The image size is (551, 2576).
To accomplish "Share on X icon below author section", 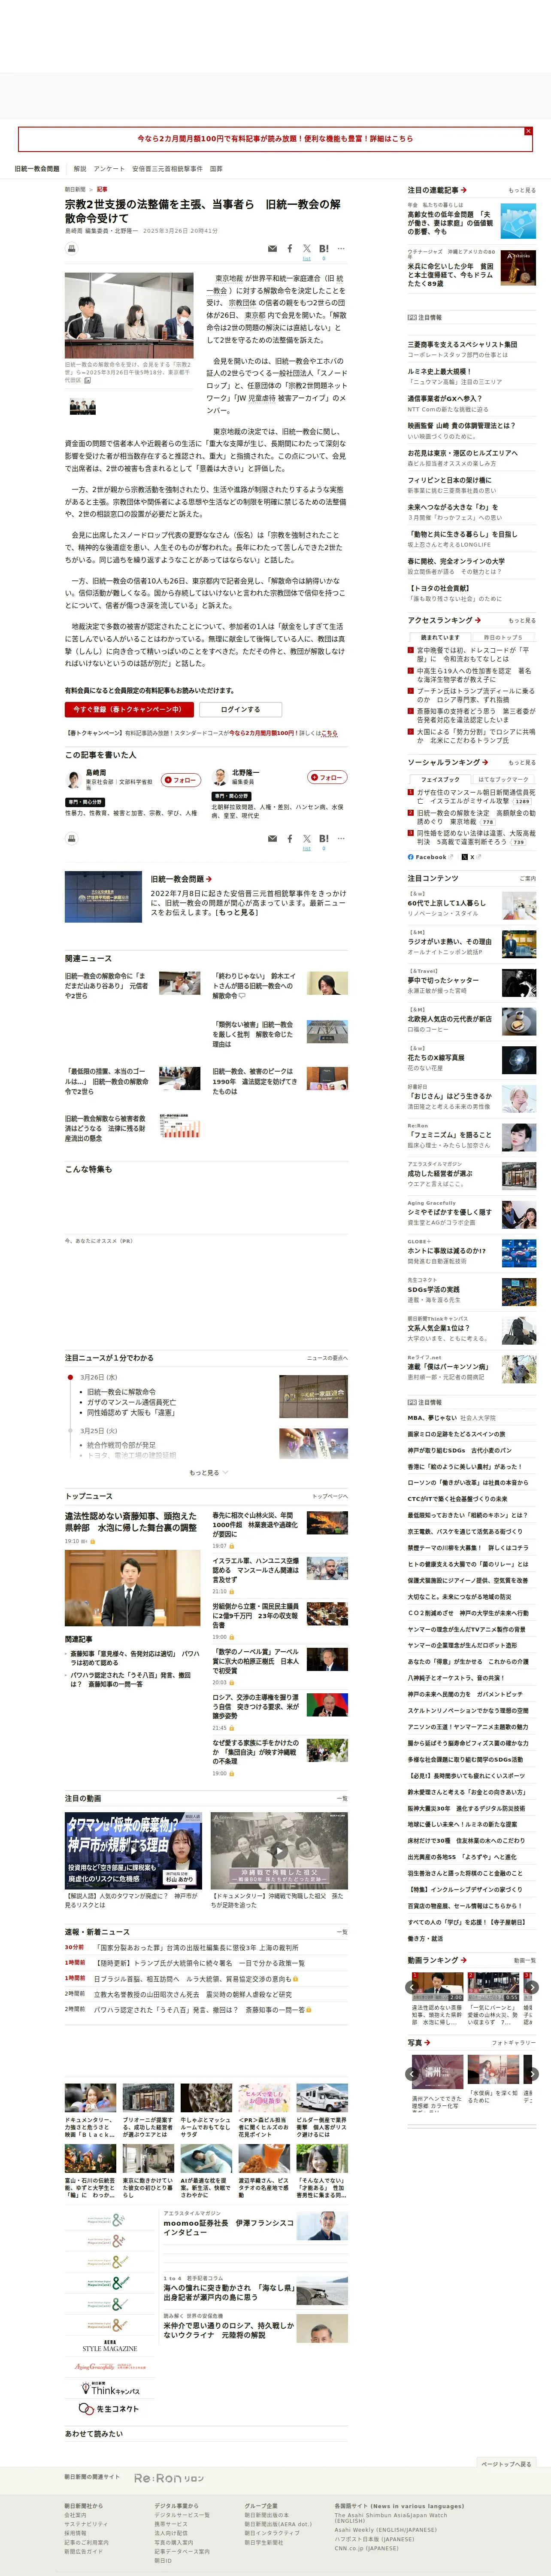I will [307, 839].
